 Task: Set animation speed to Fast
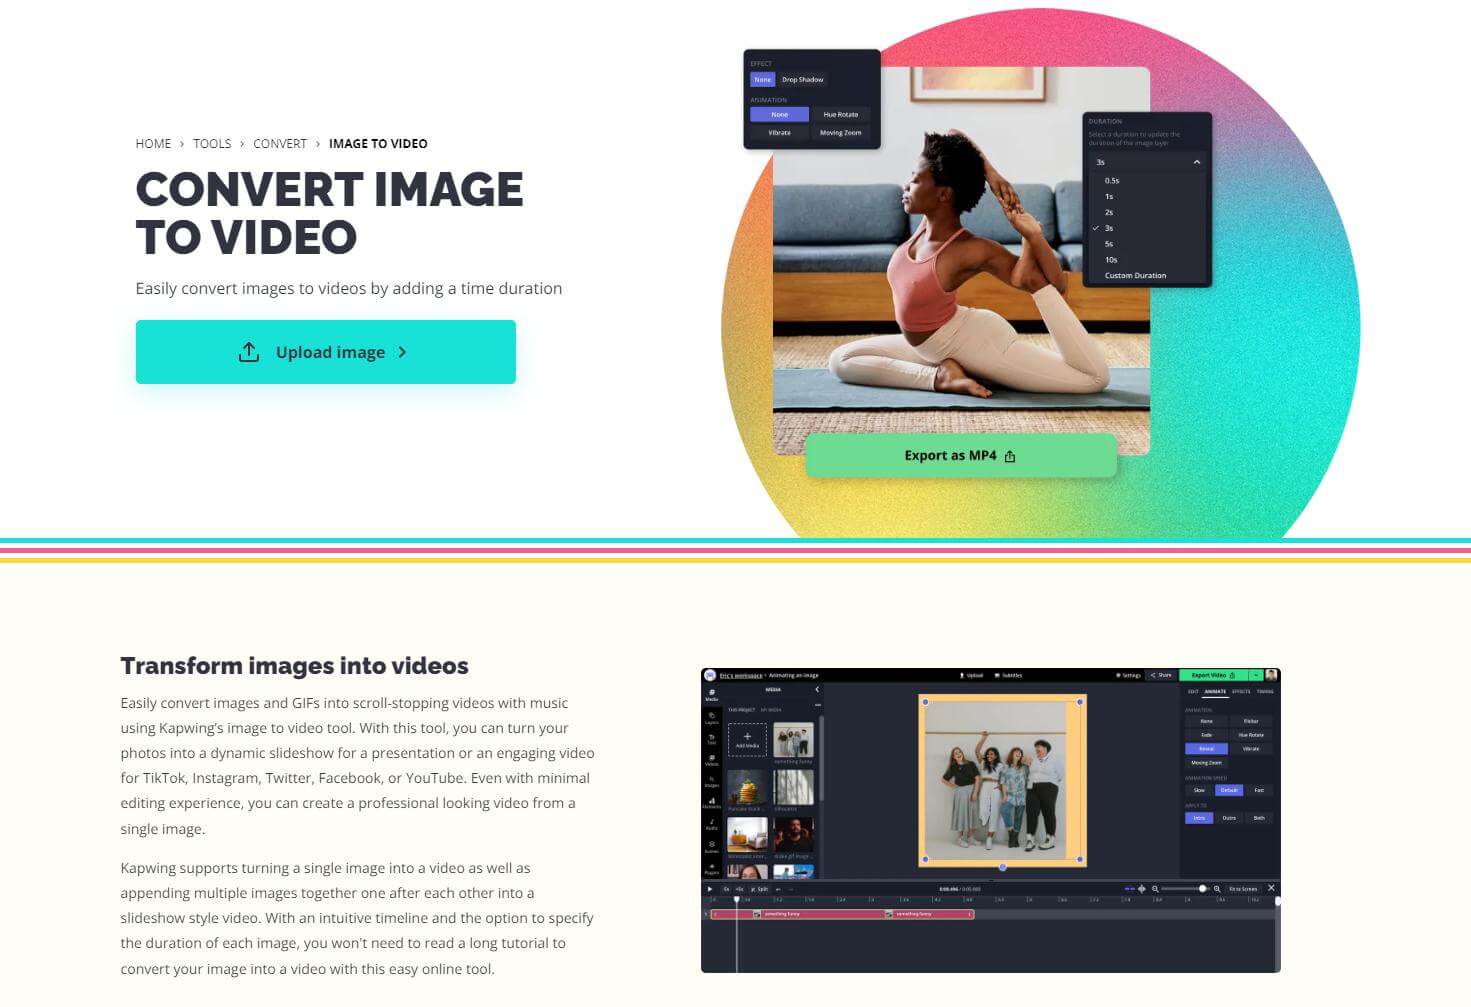(x=1259, y=790)
